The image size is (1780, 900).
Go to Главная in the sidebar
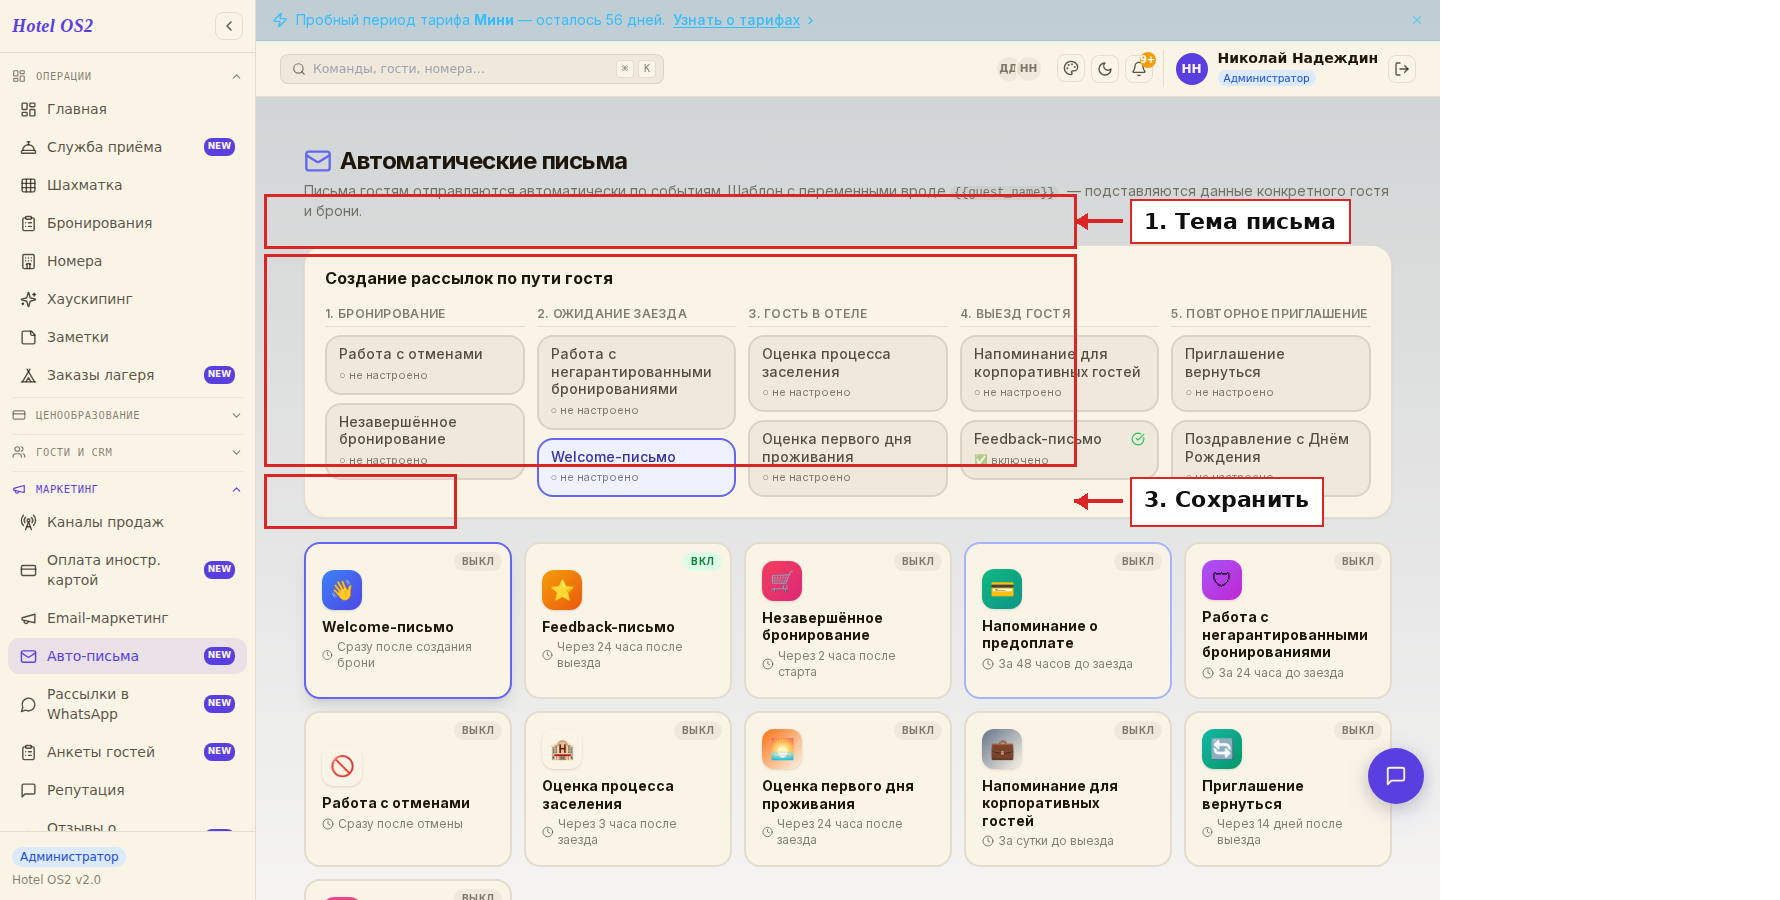click(x=127, y=109)
